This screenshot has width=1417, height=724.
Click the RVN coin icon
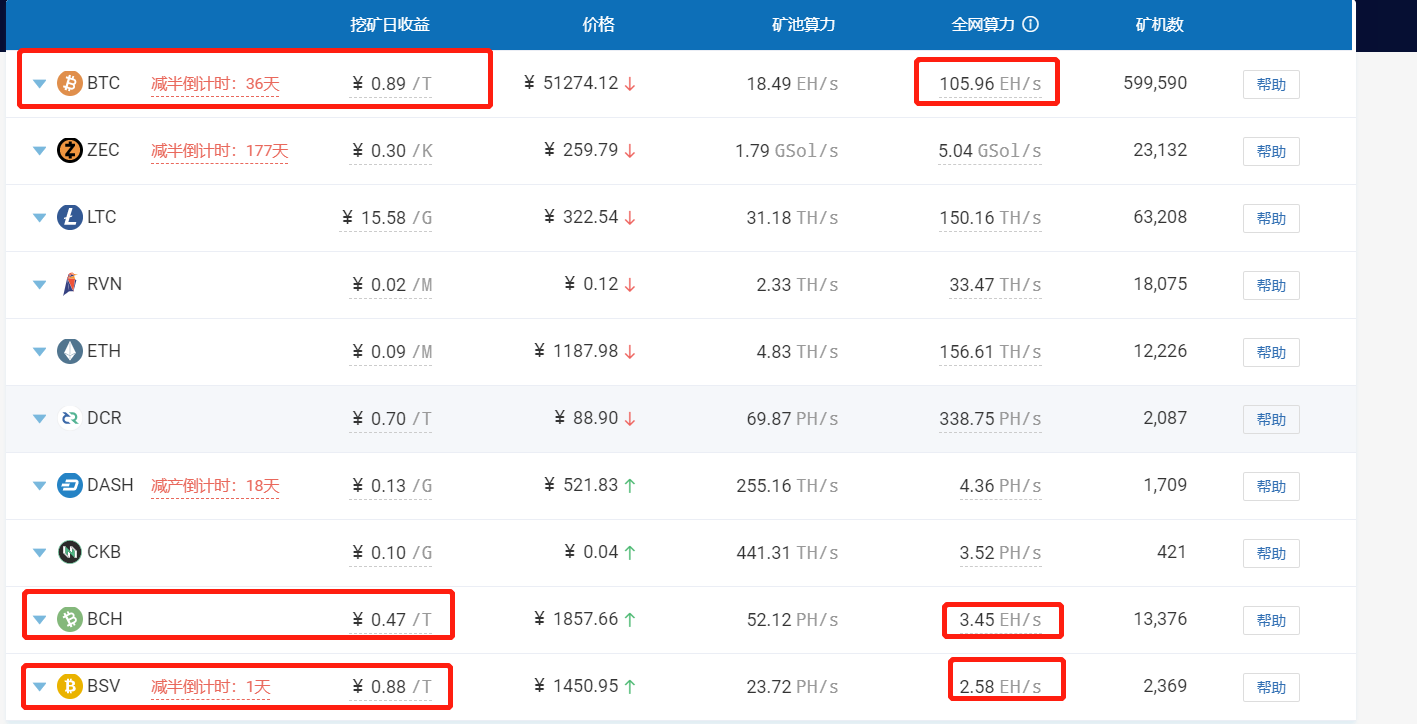pyautogui.click(x=69, y=284)
